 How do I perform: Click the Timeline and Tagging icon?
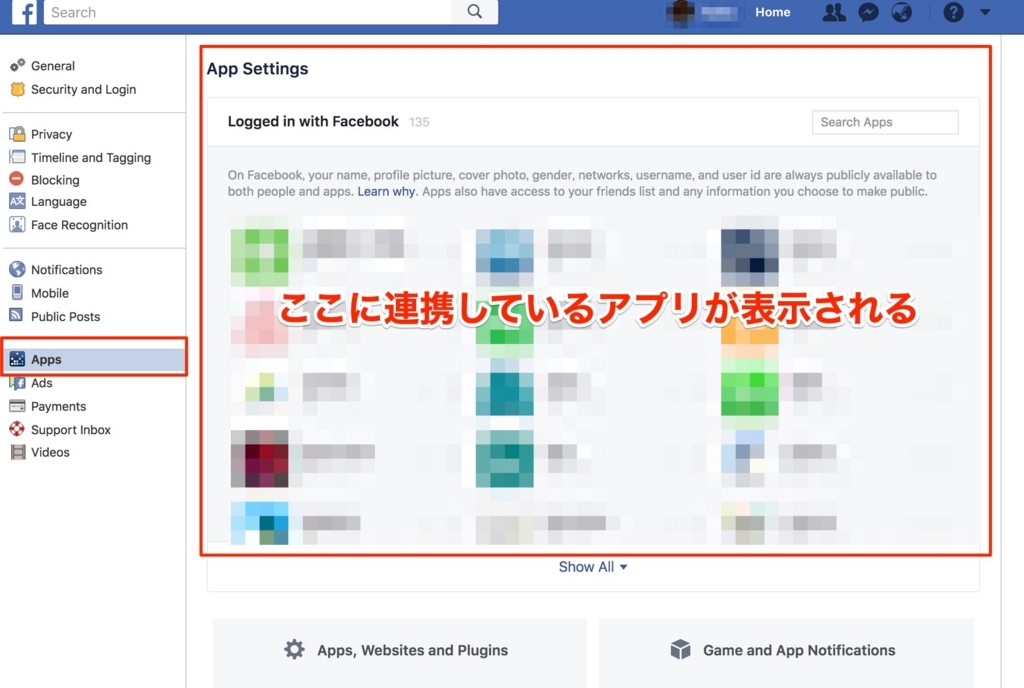point(18,157)
